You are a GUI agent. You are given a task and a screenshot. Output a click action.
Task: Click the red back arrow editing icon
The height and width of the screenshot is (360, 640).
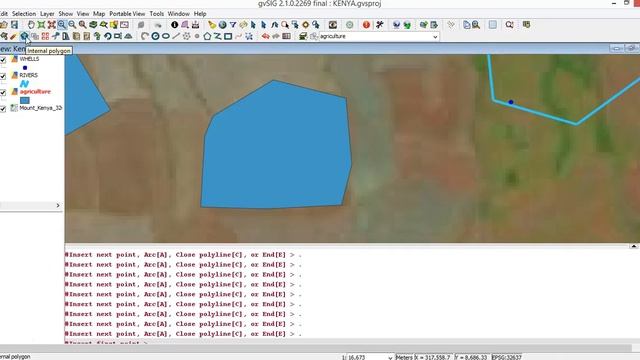(x=266, y=36)
